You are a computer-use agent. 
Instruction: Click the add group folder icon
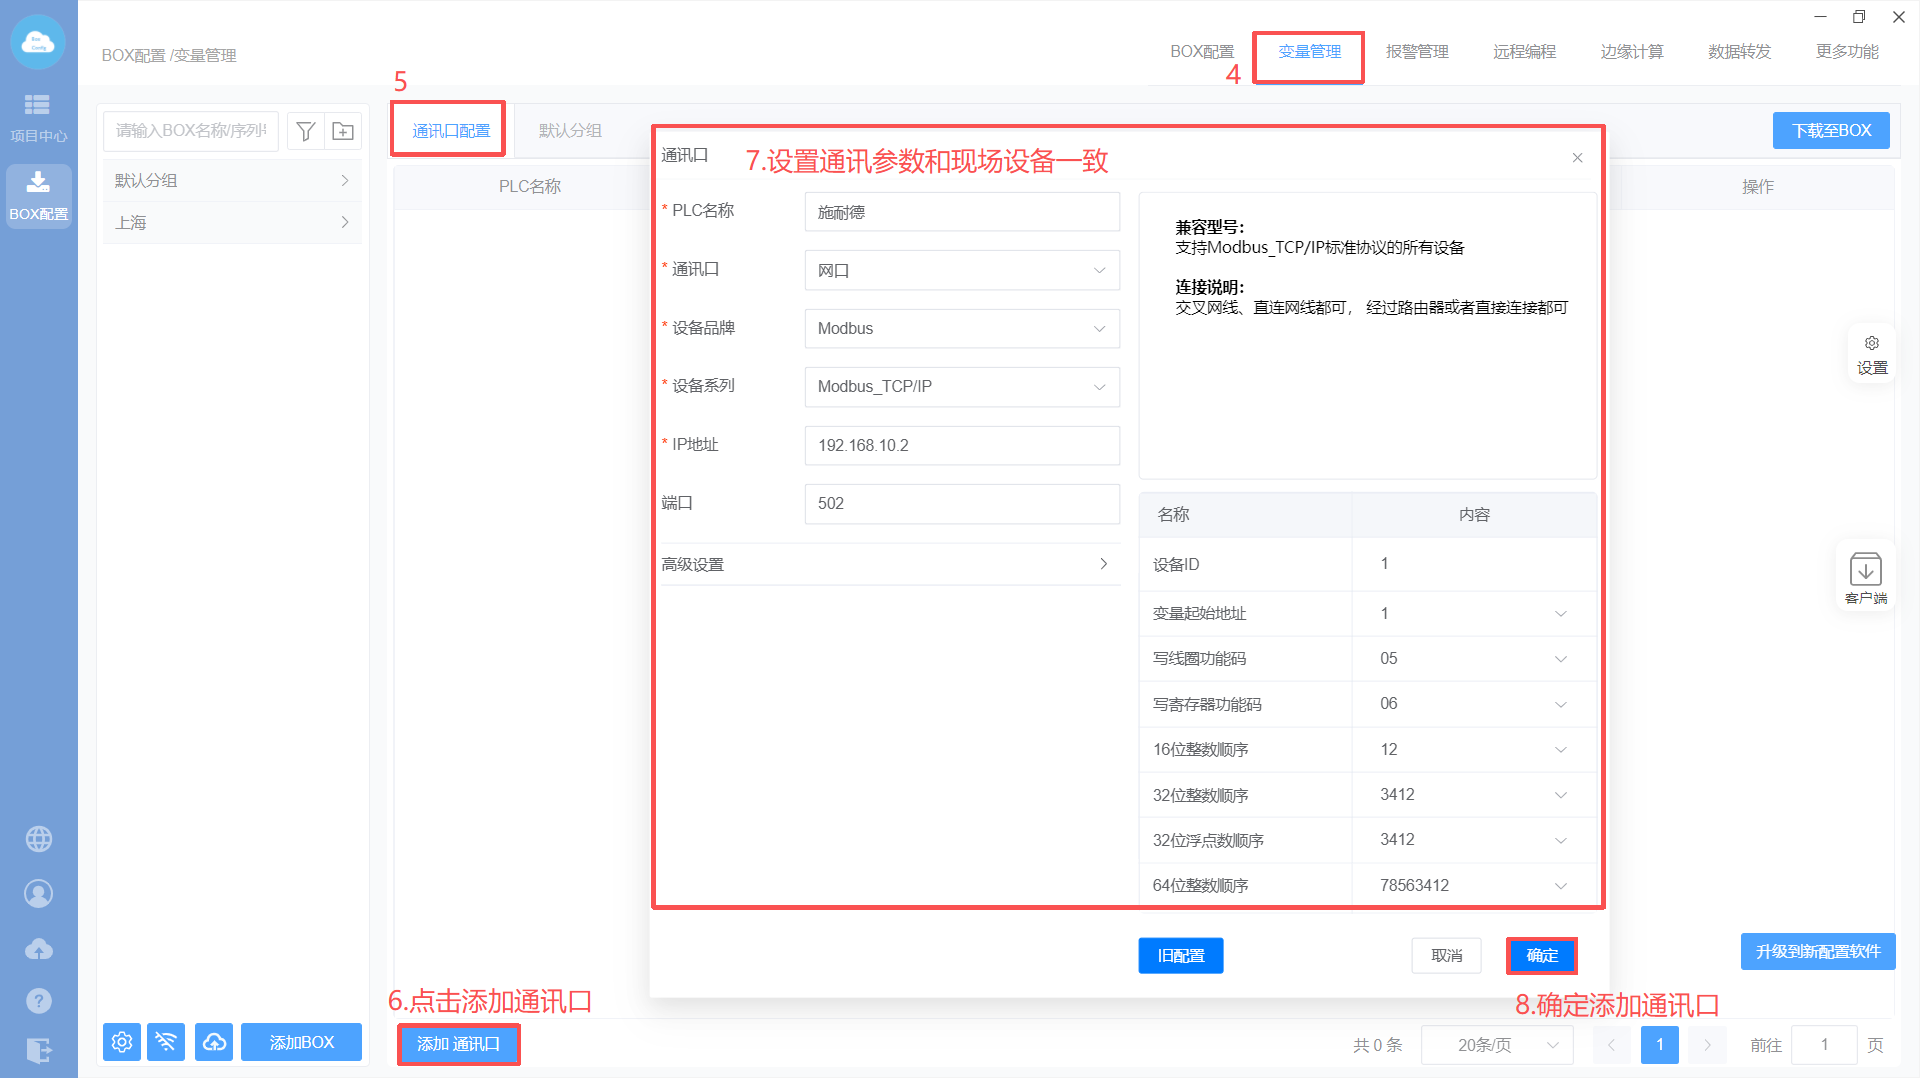tap(343, 131)
